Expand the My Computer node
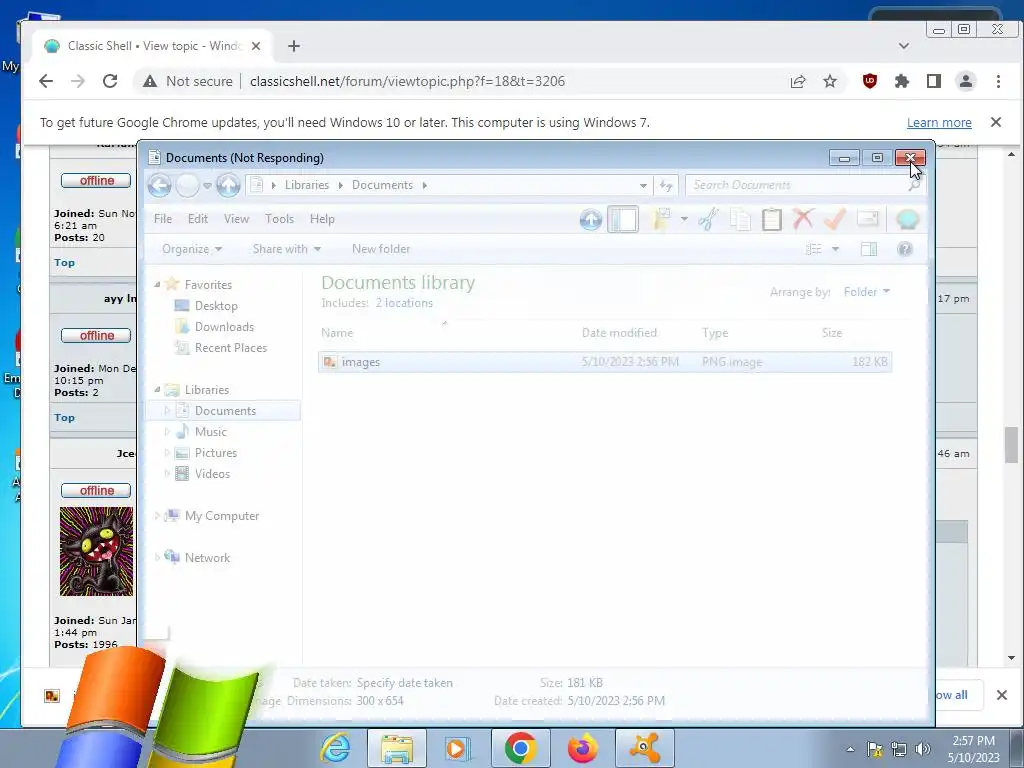The height and width of the screenshot is (768, 1024). click(x=157, y=516)
